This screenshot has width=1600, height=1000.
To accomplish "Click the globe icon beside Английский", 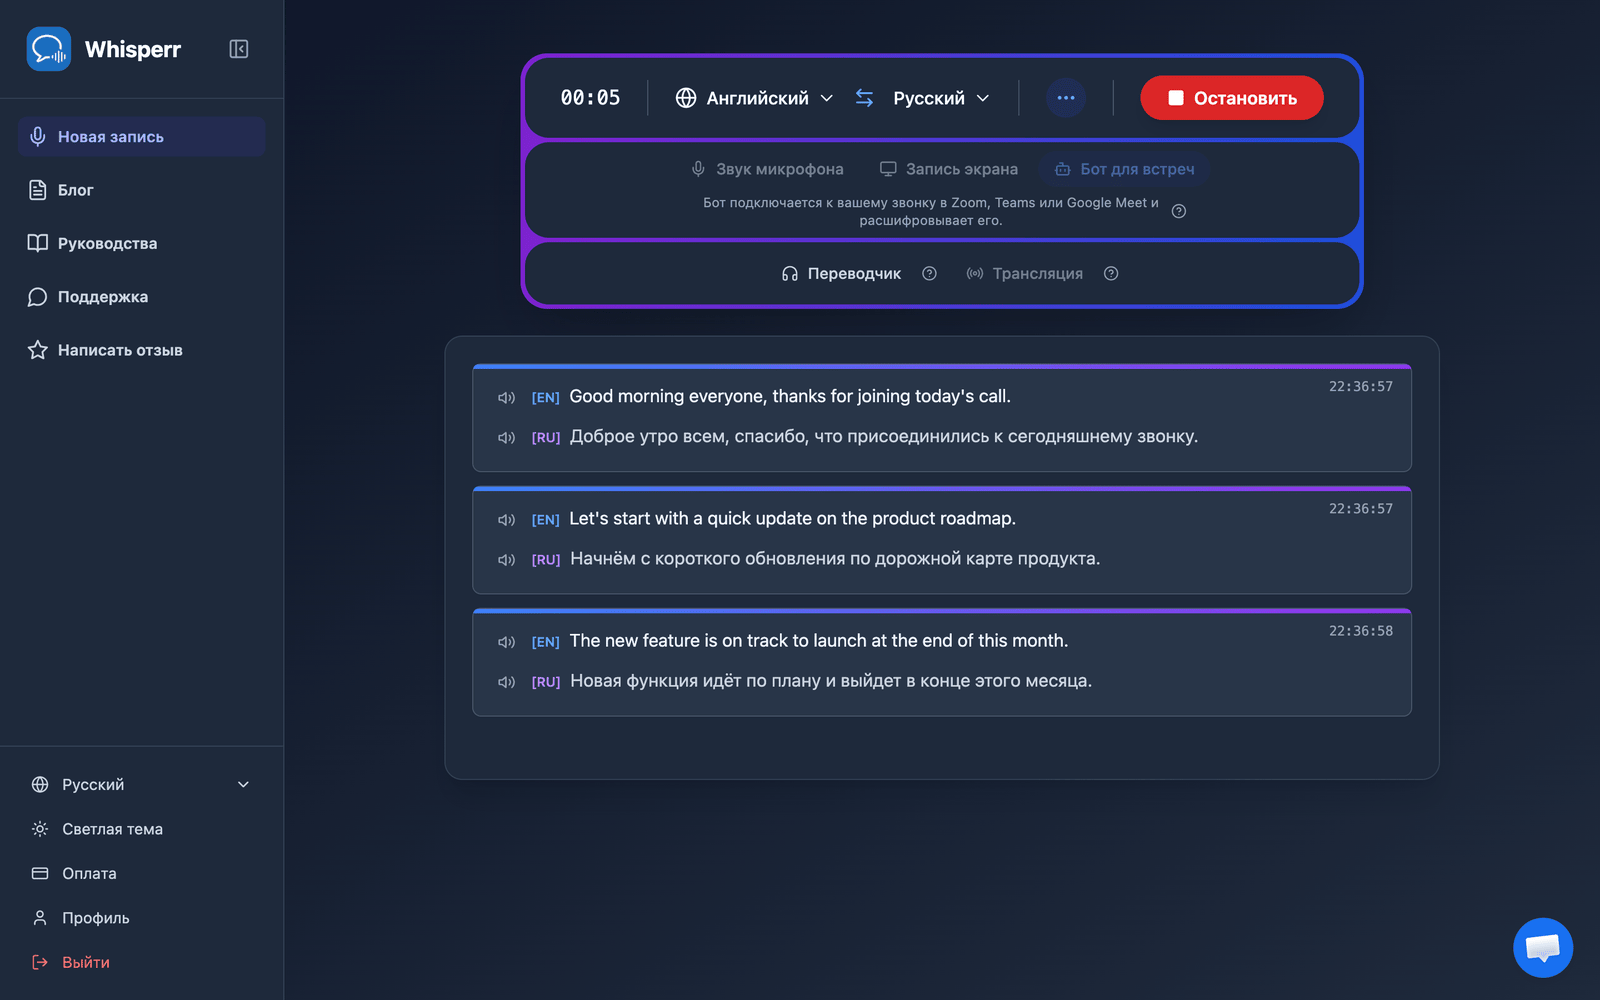I will pos(686,98).
